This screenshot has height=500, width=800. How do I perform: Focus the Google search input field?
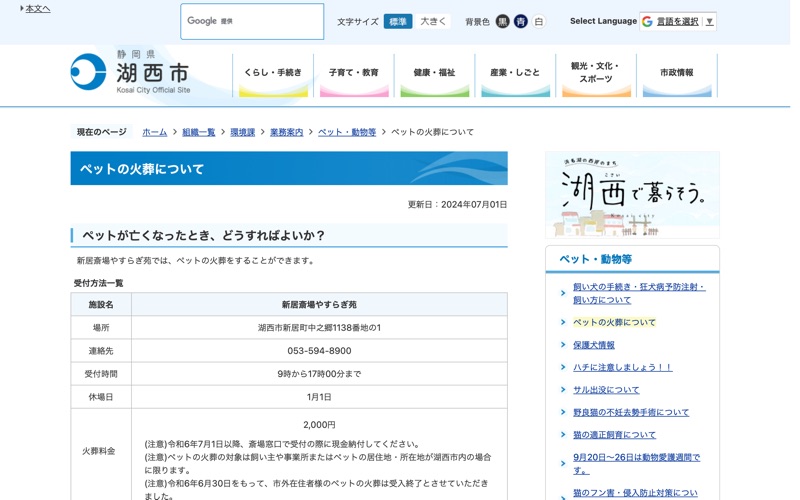coord(252,21)
